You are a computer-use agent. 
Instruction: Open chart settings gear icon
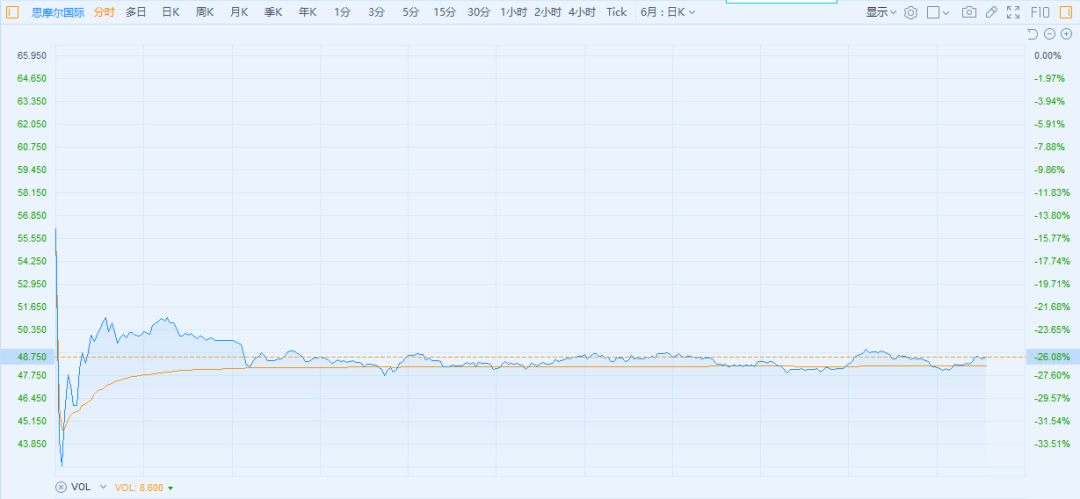tap(911, 12)
